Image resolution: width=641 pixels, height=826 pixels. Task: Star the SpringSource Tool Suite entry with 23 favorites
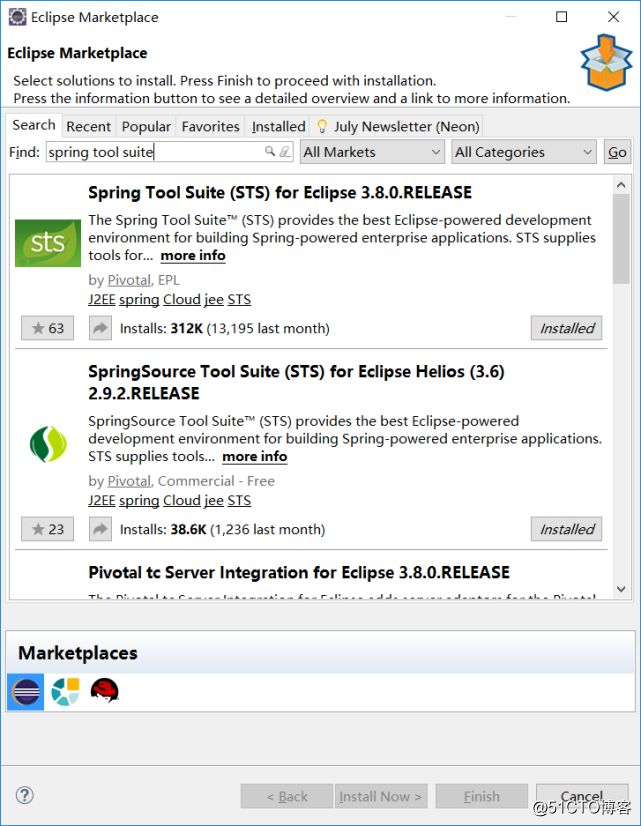click(x=47, y=529)
